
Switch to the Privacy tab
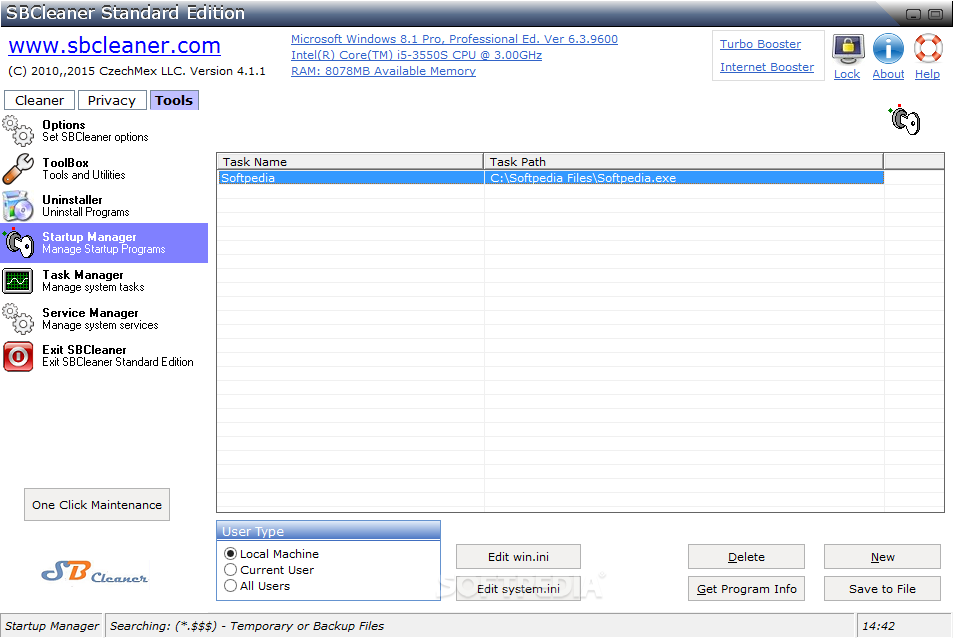tap(112, 100)
